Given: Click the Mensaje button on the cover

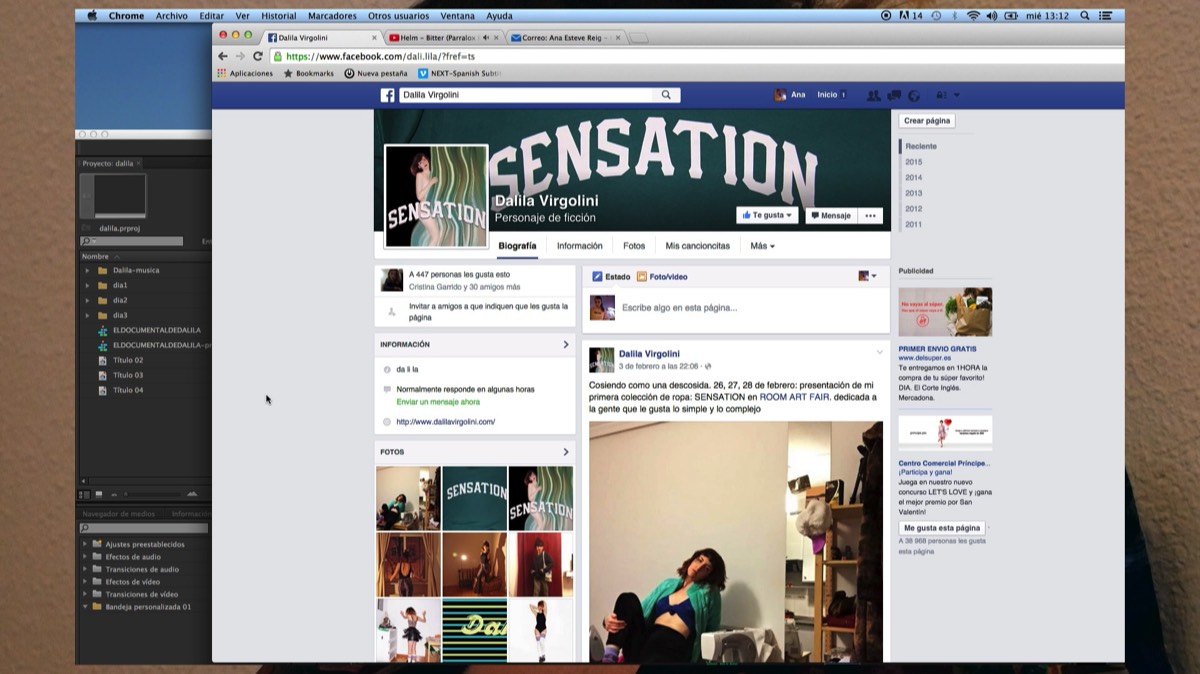Looking at the screenshot, I should pos(830,216).
